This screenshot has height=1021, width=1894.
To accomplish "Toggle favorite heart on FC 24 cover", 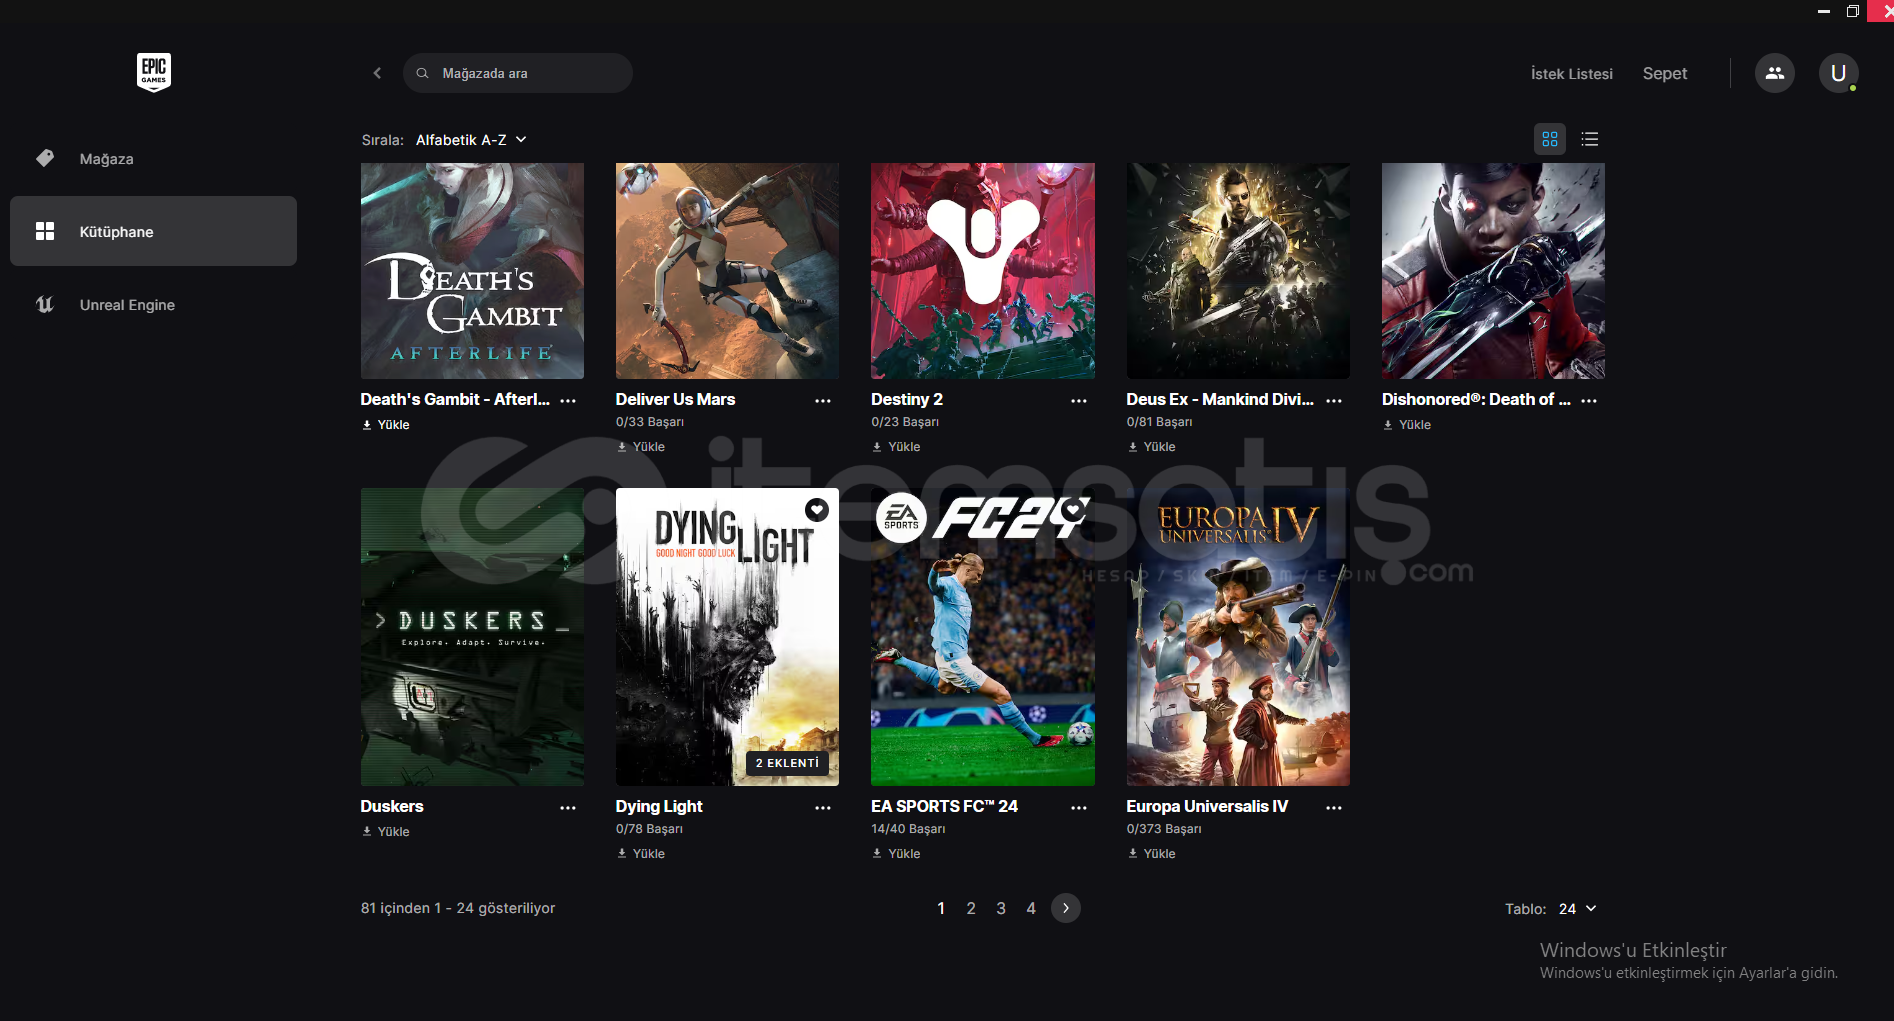I will pos(1073,510).
